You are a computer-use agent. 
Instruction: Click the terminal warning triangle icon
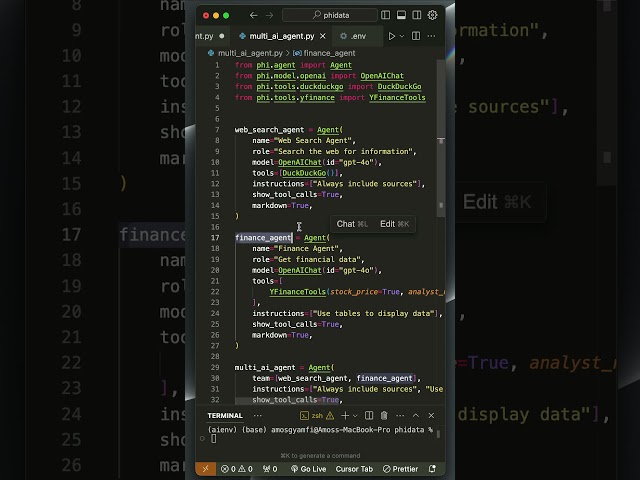[330, 416]
